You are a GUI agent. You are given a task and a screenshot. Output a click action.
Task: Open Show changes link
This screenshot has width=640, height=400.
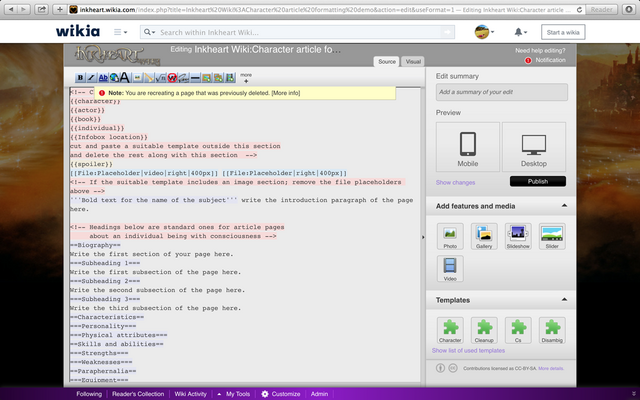click(x=456, y=182)
